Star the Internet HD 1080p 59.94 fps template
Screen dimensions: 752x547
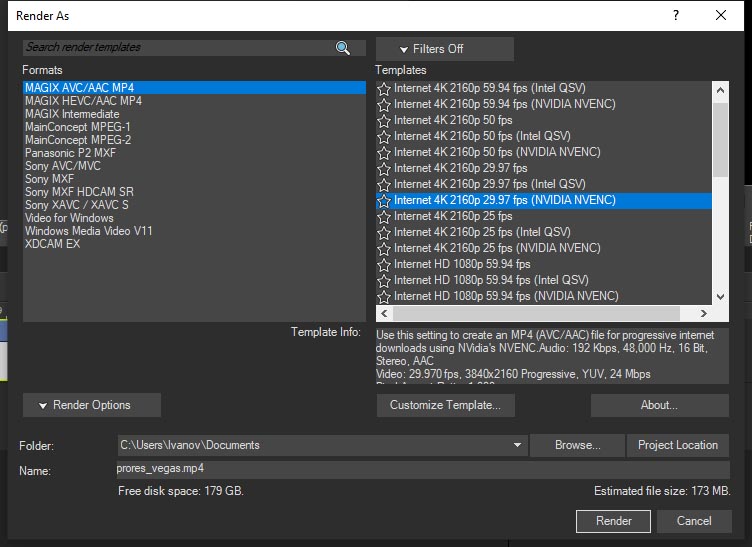(x=384, y=264)
